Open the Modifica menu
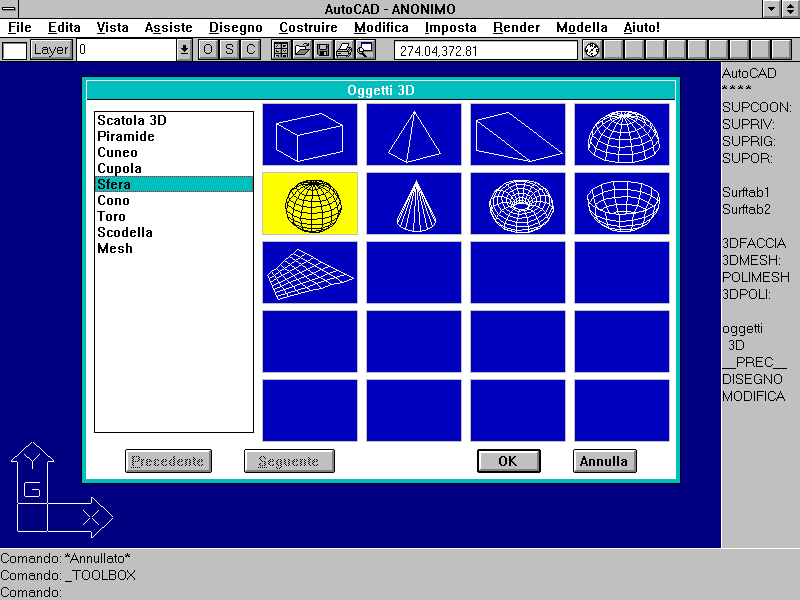Viewport: 800px width, 600px height. point(381,28)
